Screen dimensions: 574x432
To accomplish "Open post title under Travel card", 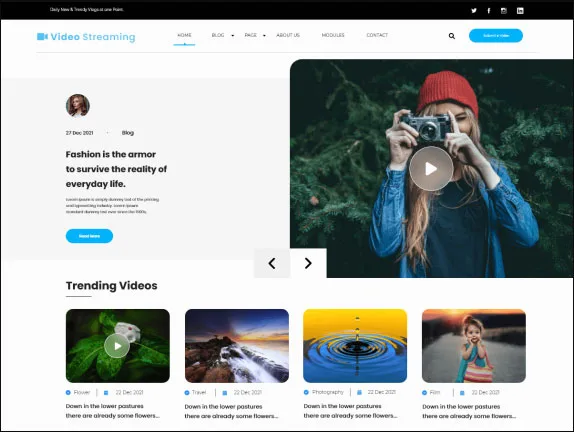I will pyautogui.click(x=231, y=411).
